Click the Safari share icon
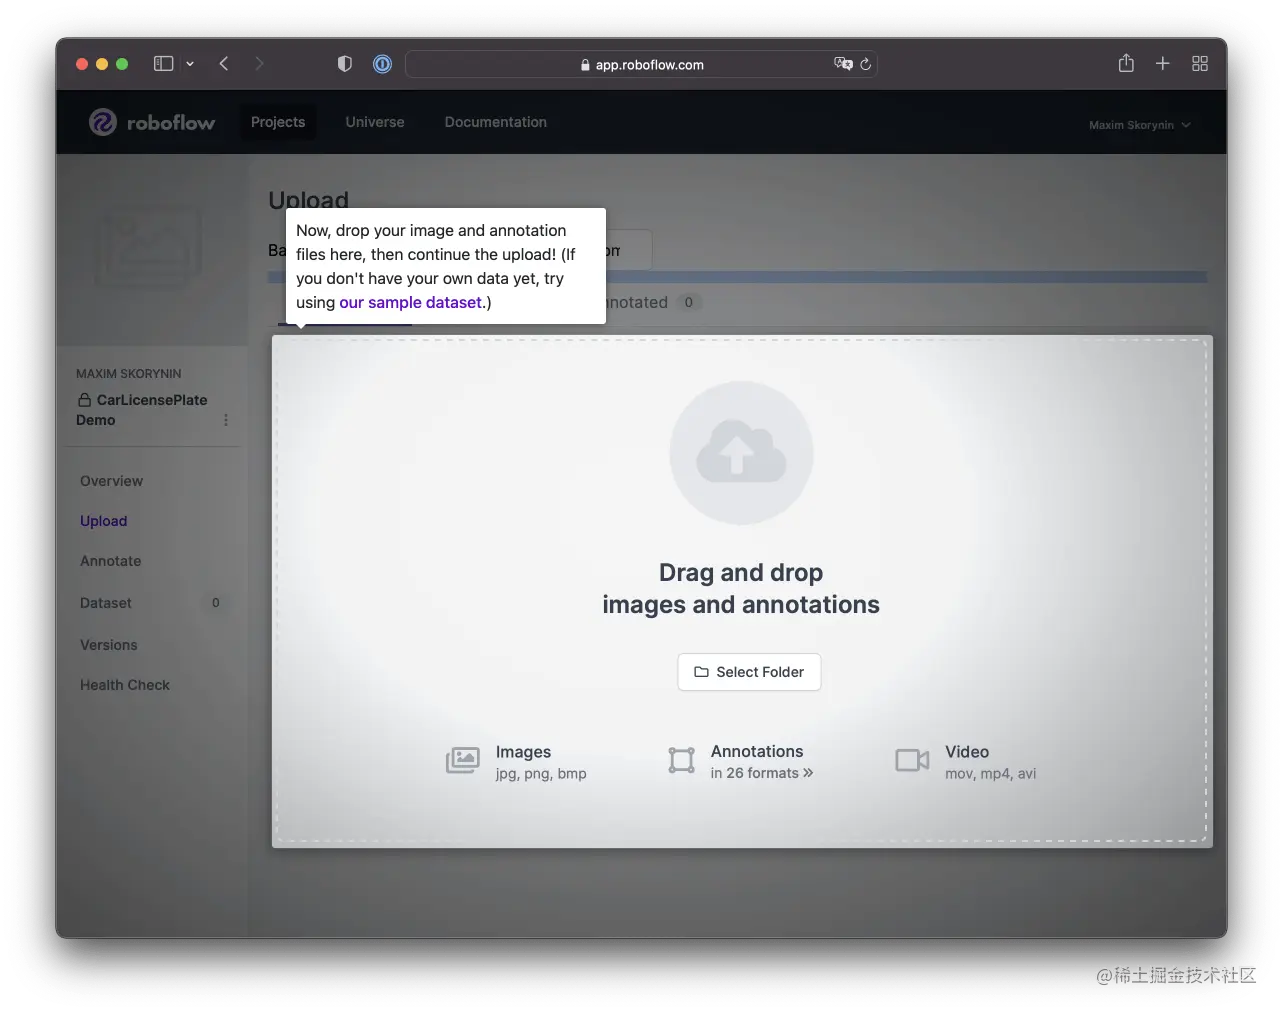Image resolution: width=1283 pixels, height=1012 pixels. tap(1125, 63)
